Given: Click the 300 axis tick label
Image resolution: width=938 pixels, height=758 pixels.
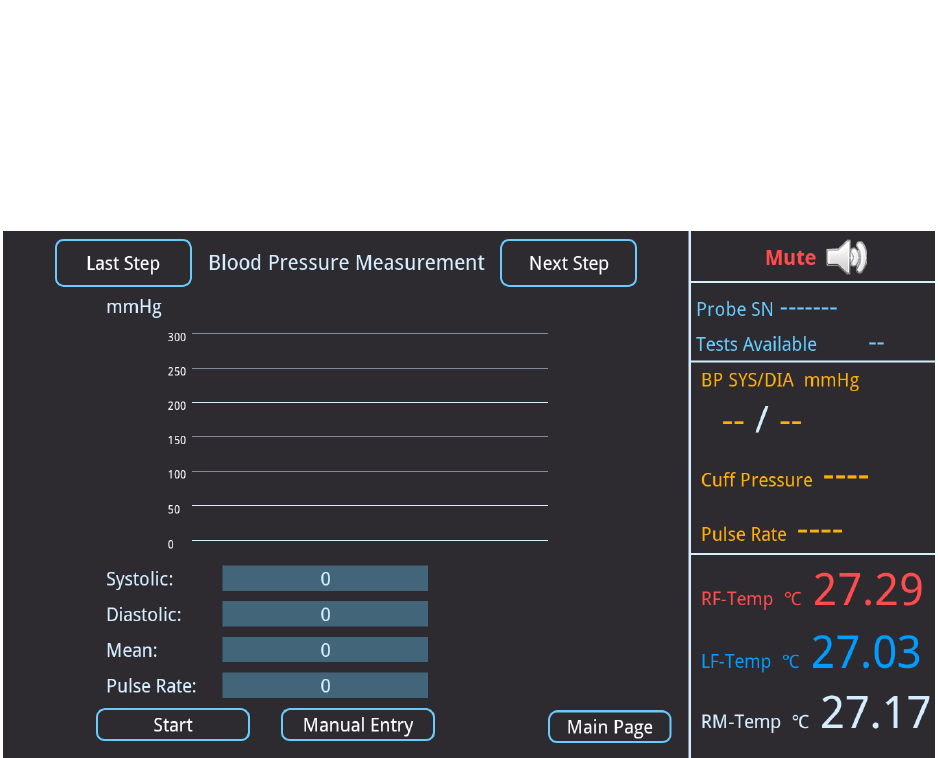Looking at the screenshot, I should 176,337.
